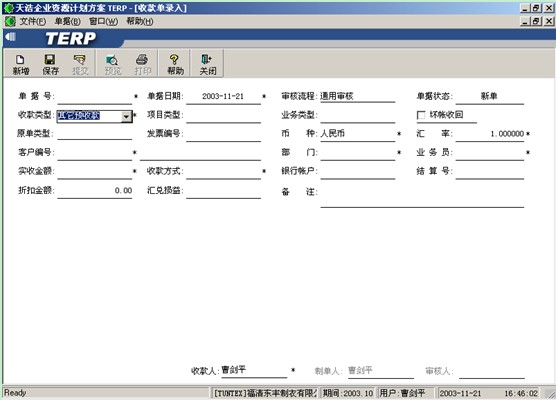The height and width of the screenshot is (400, 556).
Task: Click the 保存 (Save) floppy disk icon
Action: coord(50,64)
